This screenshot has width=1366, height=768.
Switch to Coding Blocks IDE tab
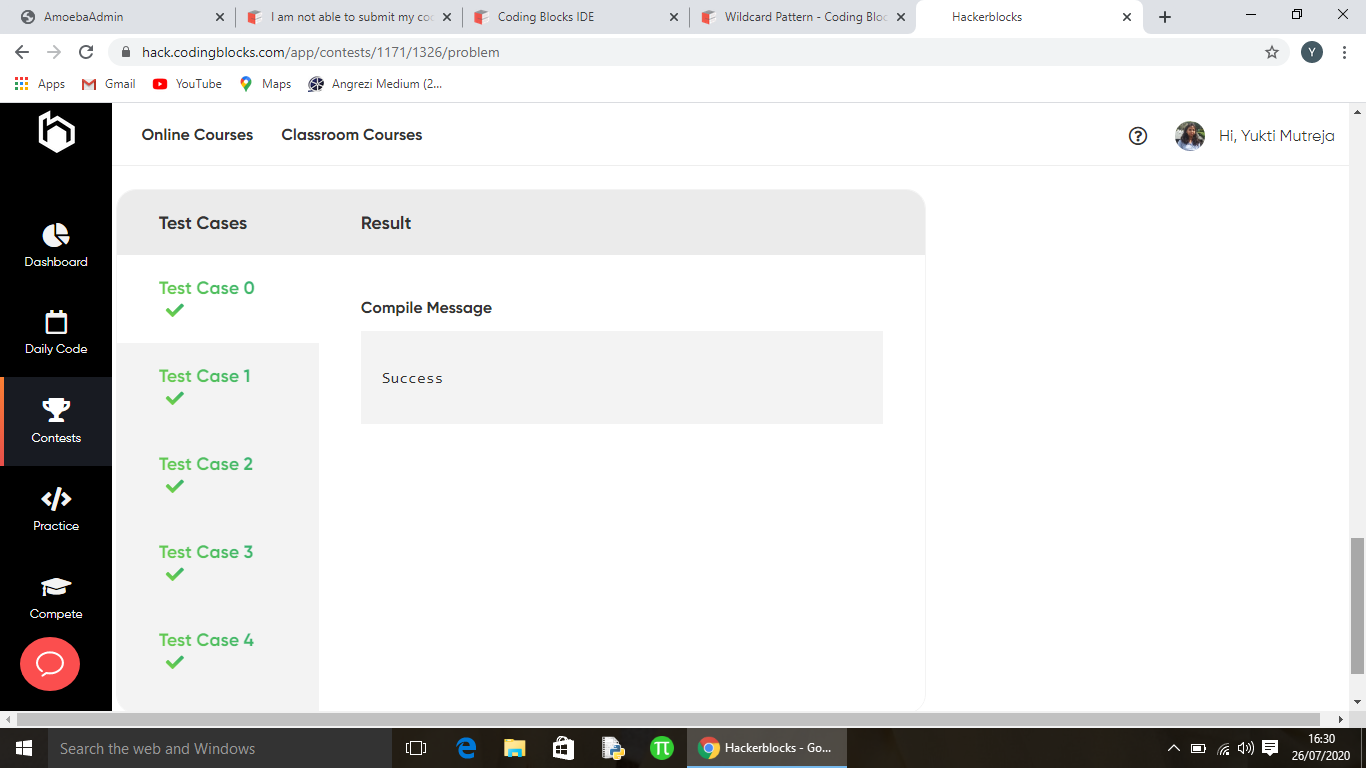click(x=576, y=17)
